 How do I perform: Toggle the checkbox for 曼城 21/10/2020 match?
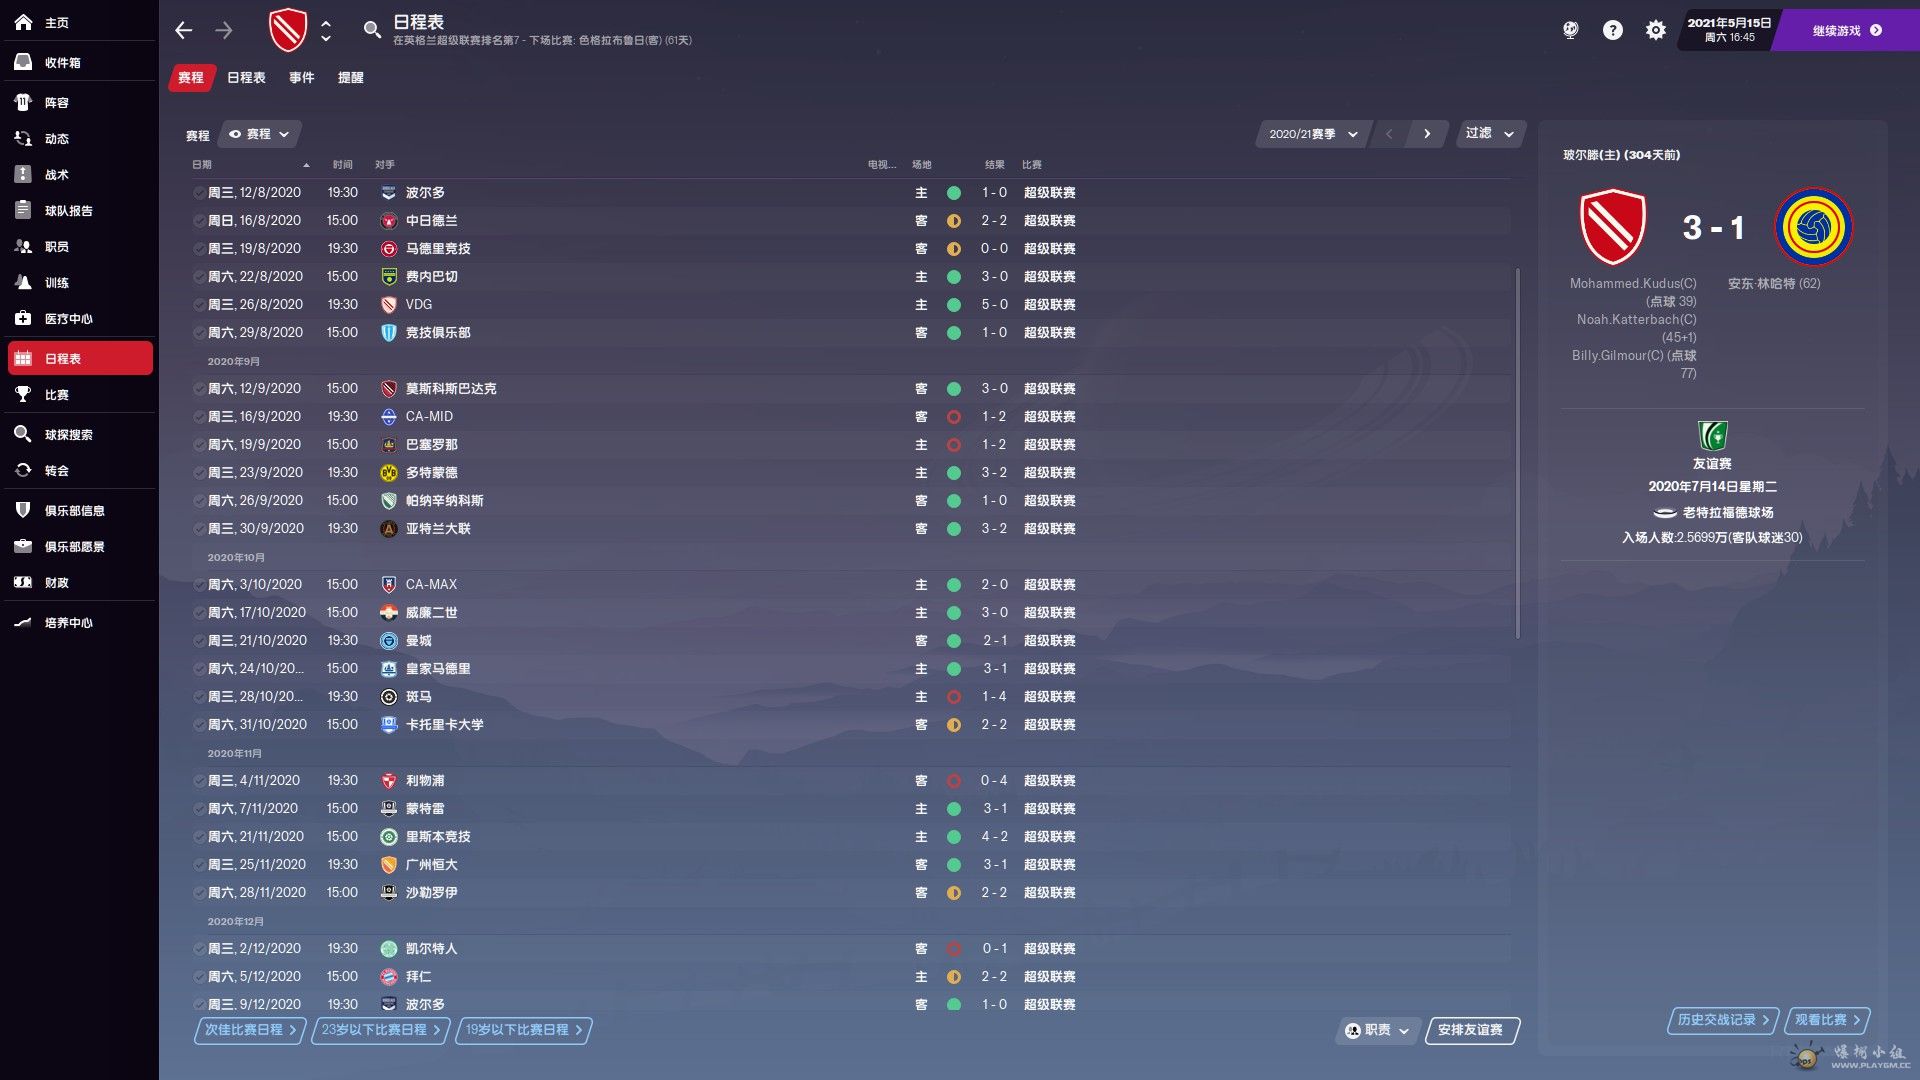coord(199,641)
